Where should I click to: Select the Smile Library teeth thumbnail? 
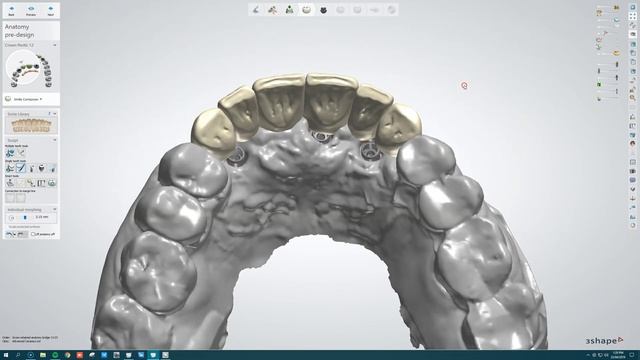coord(31,125)
